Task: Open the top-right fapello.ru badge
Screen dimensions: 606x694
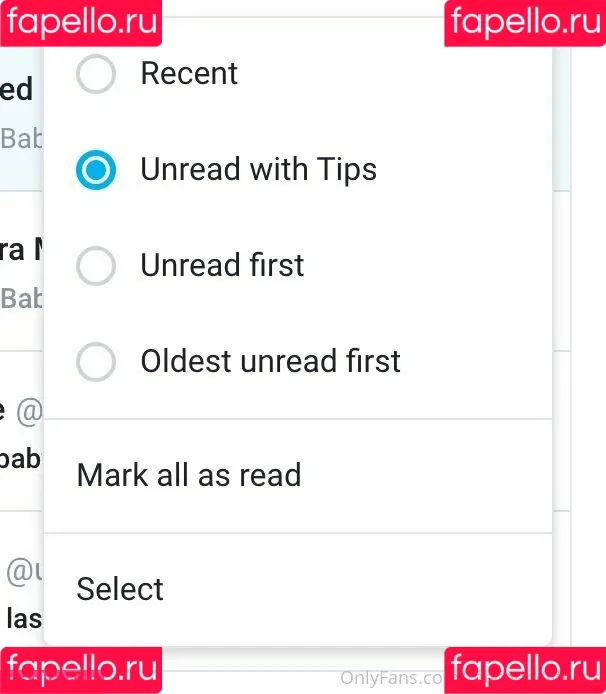Action: [525, 22]
